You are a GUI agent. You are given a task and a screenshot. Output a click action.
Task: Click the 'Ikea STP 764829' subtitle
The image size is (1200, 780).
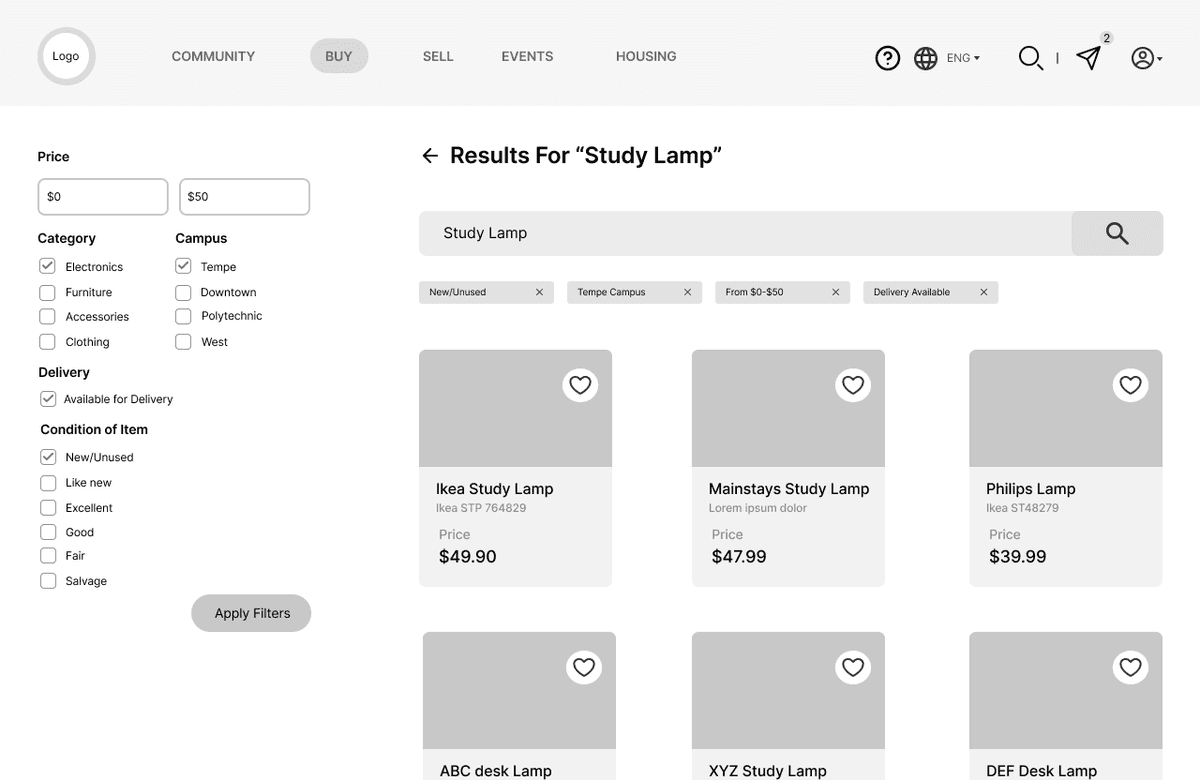pyautogui.click(x=481, y=508)
